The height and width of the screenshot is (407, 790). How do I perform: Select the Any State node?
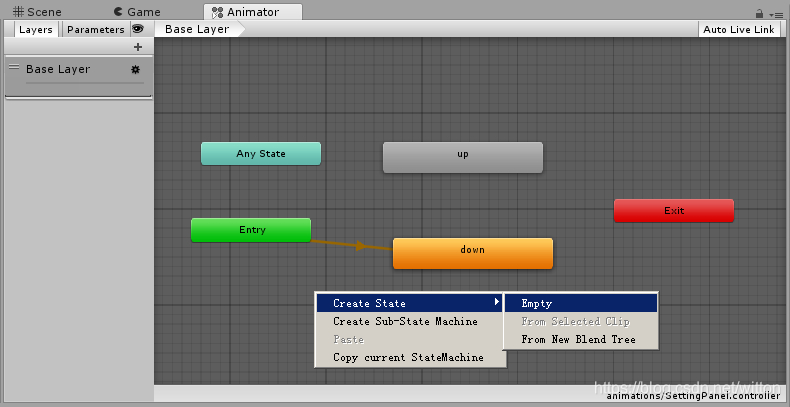pos(261,154)
